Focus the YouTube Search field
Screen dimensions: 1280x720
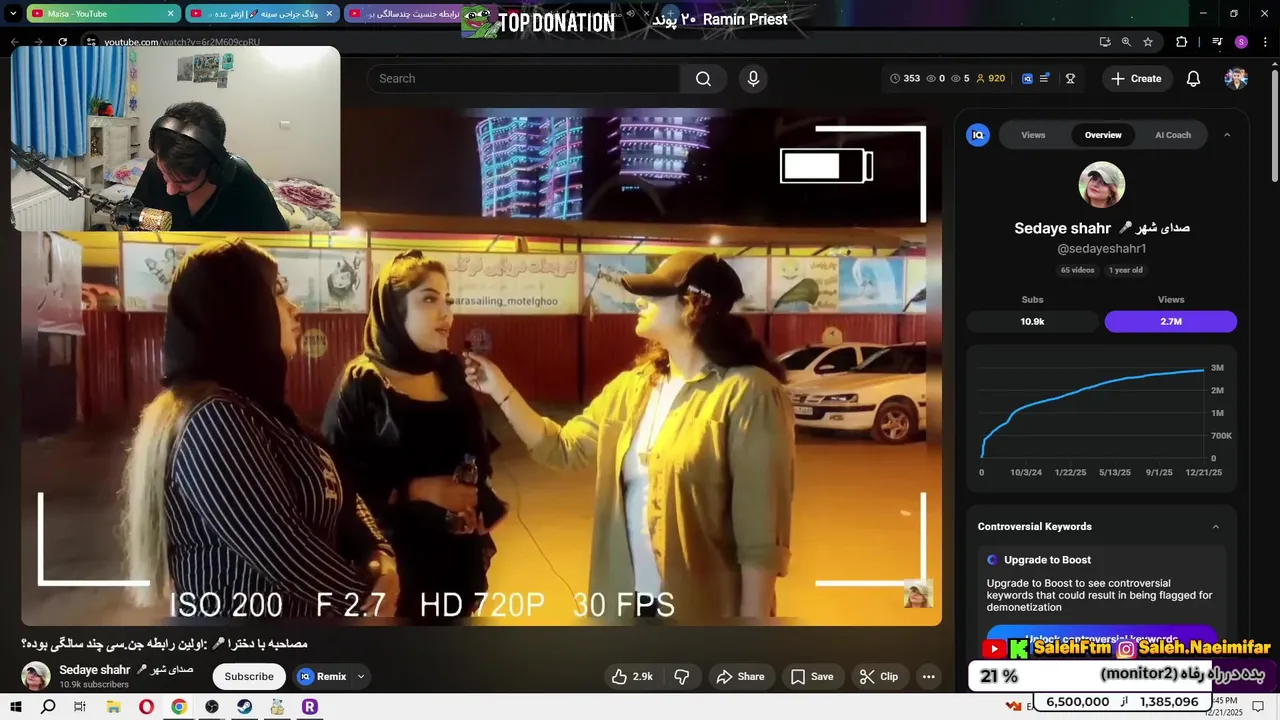(523, 79)
